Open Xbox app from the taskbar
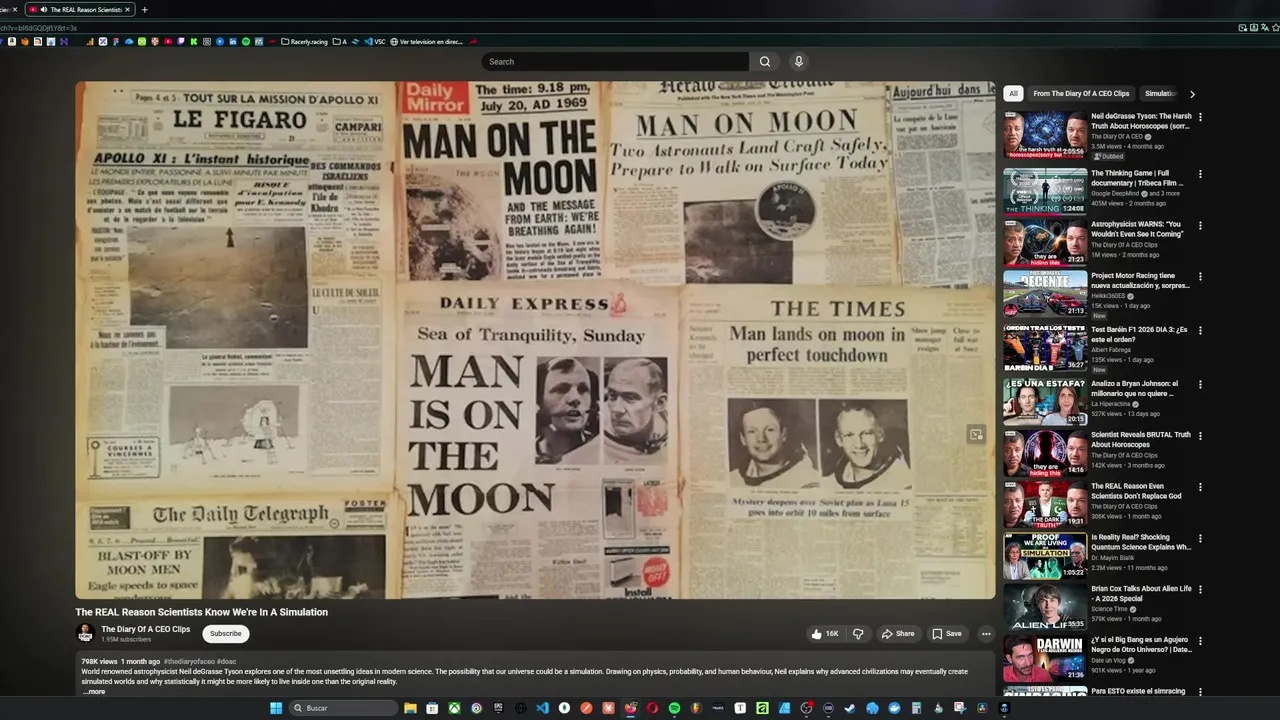 (454, 708)
